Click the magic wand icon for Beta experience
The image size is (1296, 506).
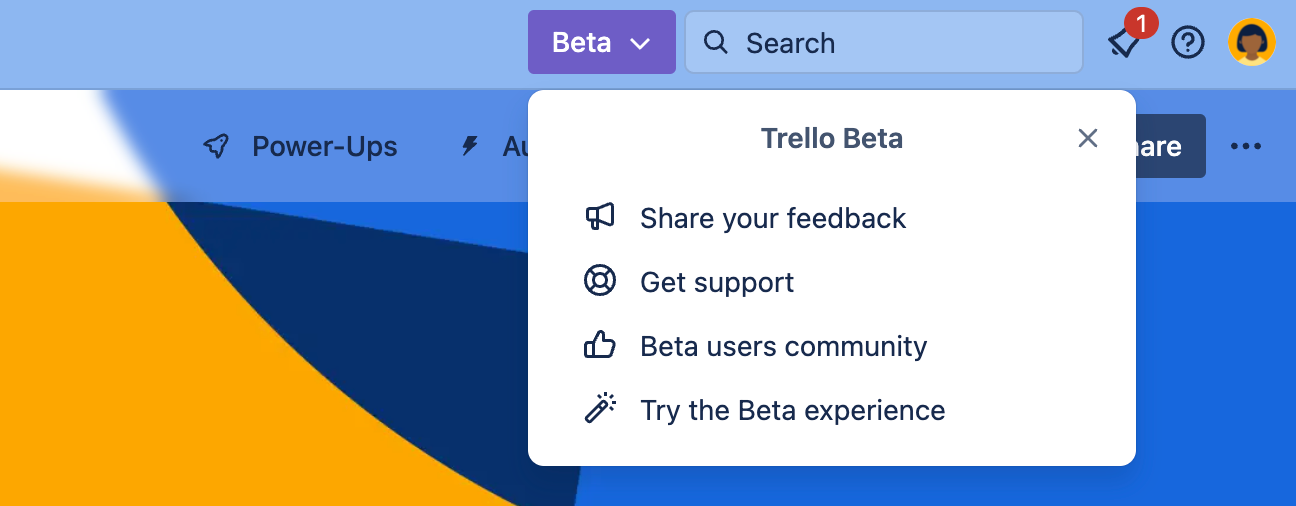pyautogui.click(x=600, y=409)
